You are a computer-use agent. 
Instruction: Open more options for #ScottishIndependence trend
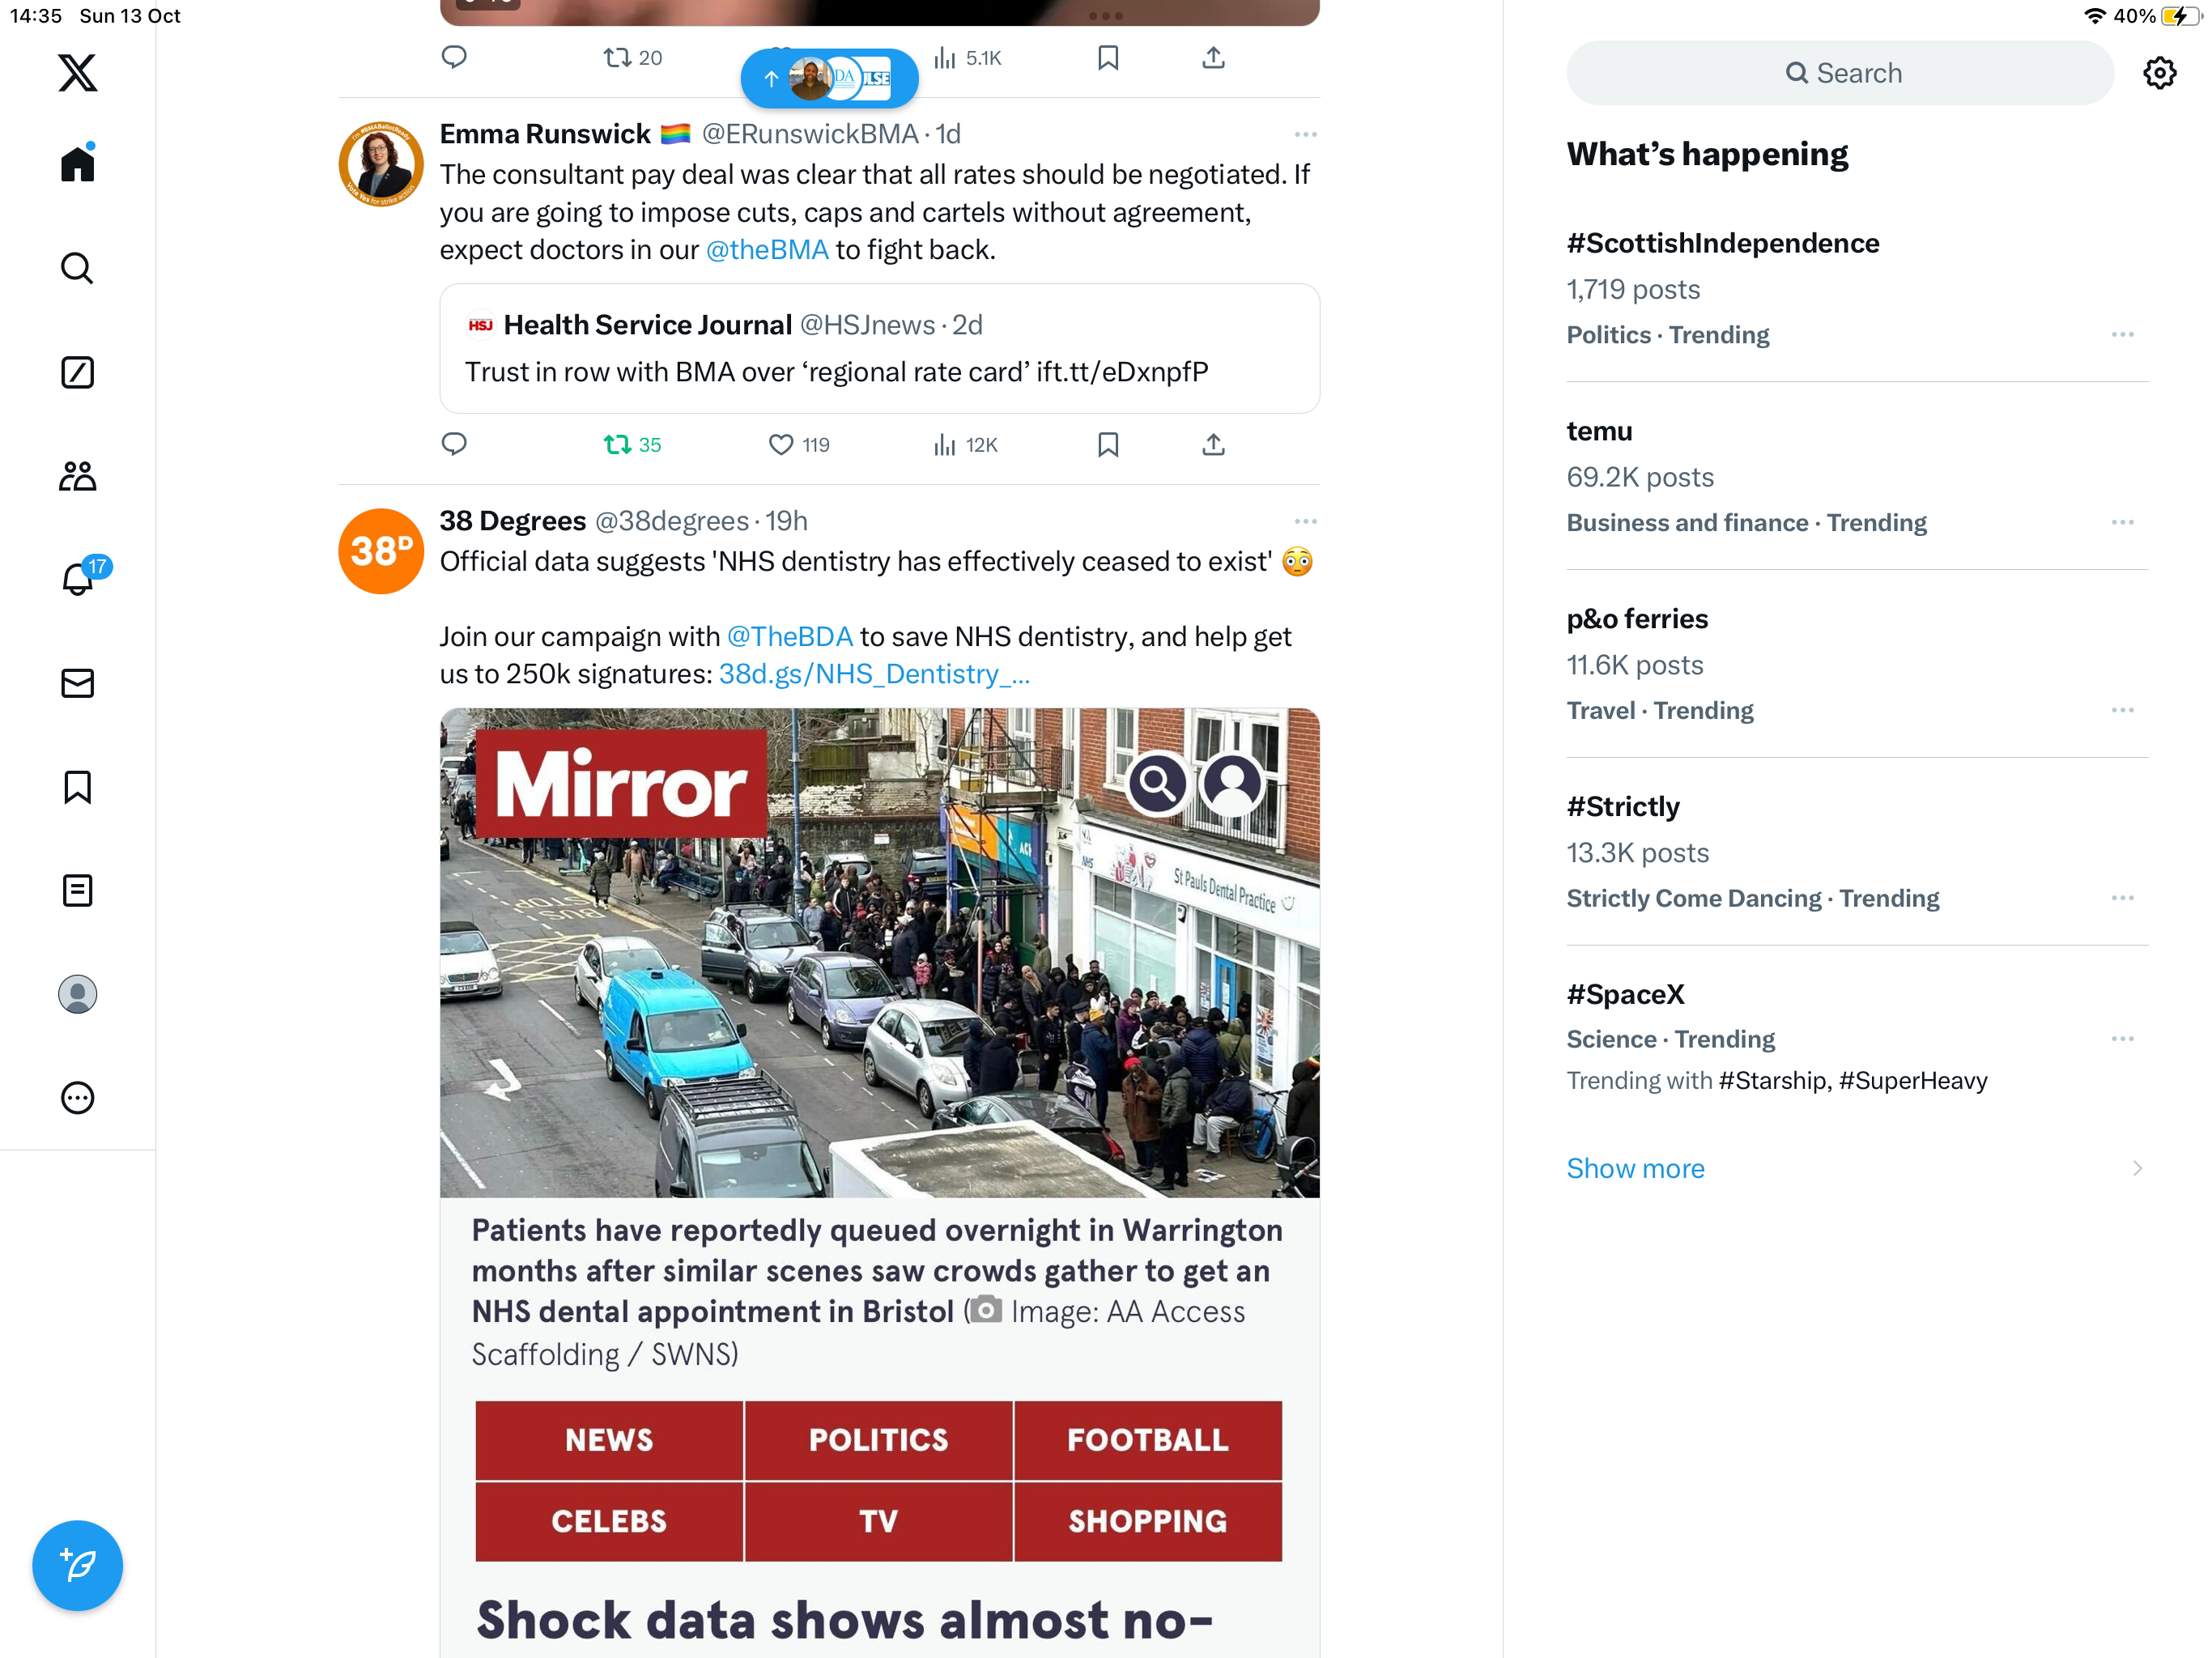pyautogui.click(x=2122, y=334)
